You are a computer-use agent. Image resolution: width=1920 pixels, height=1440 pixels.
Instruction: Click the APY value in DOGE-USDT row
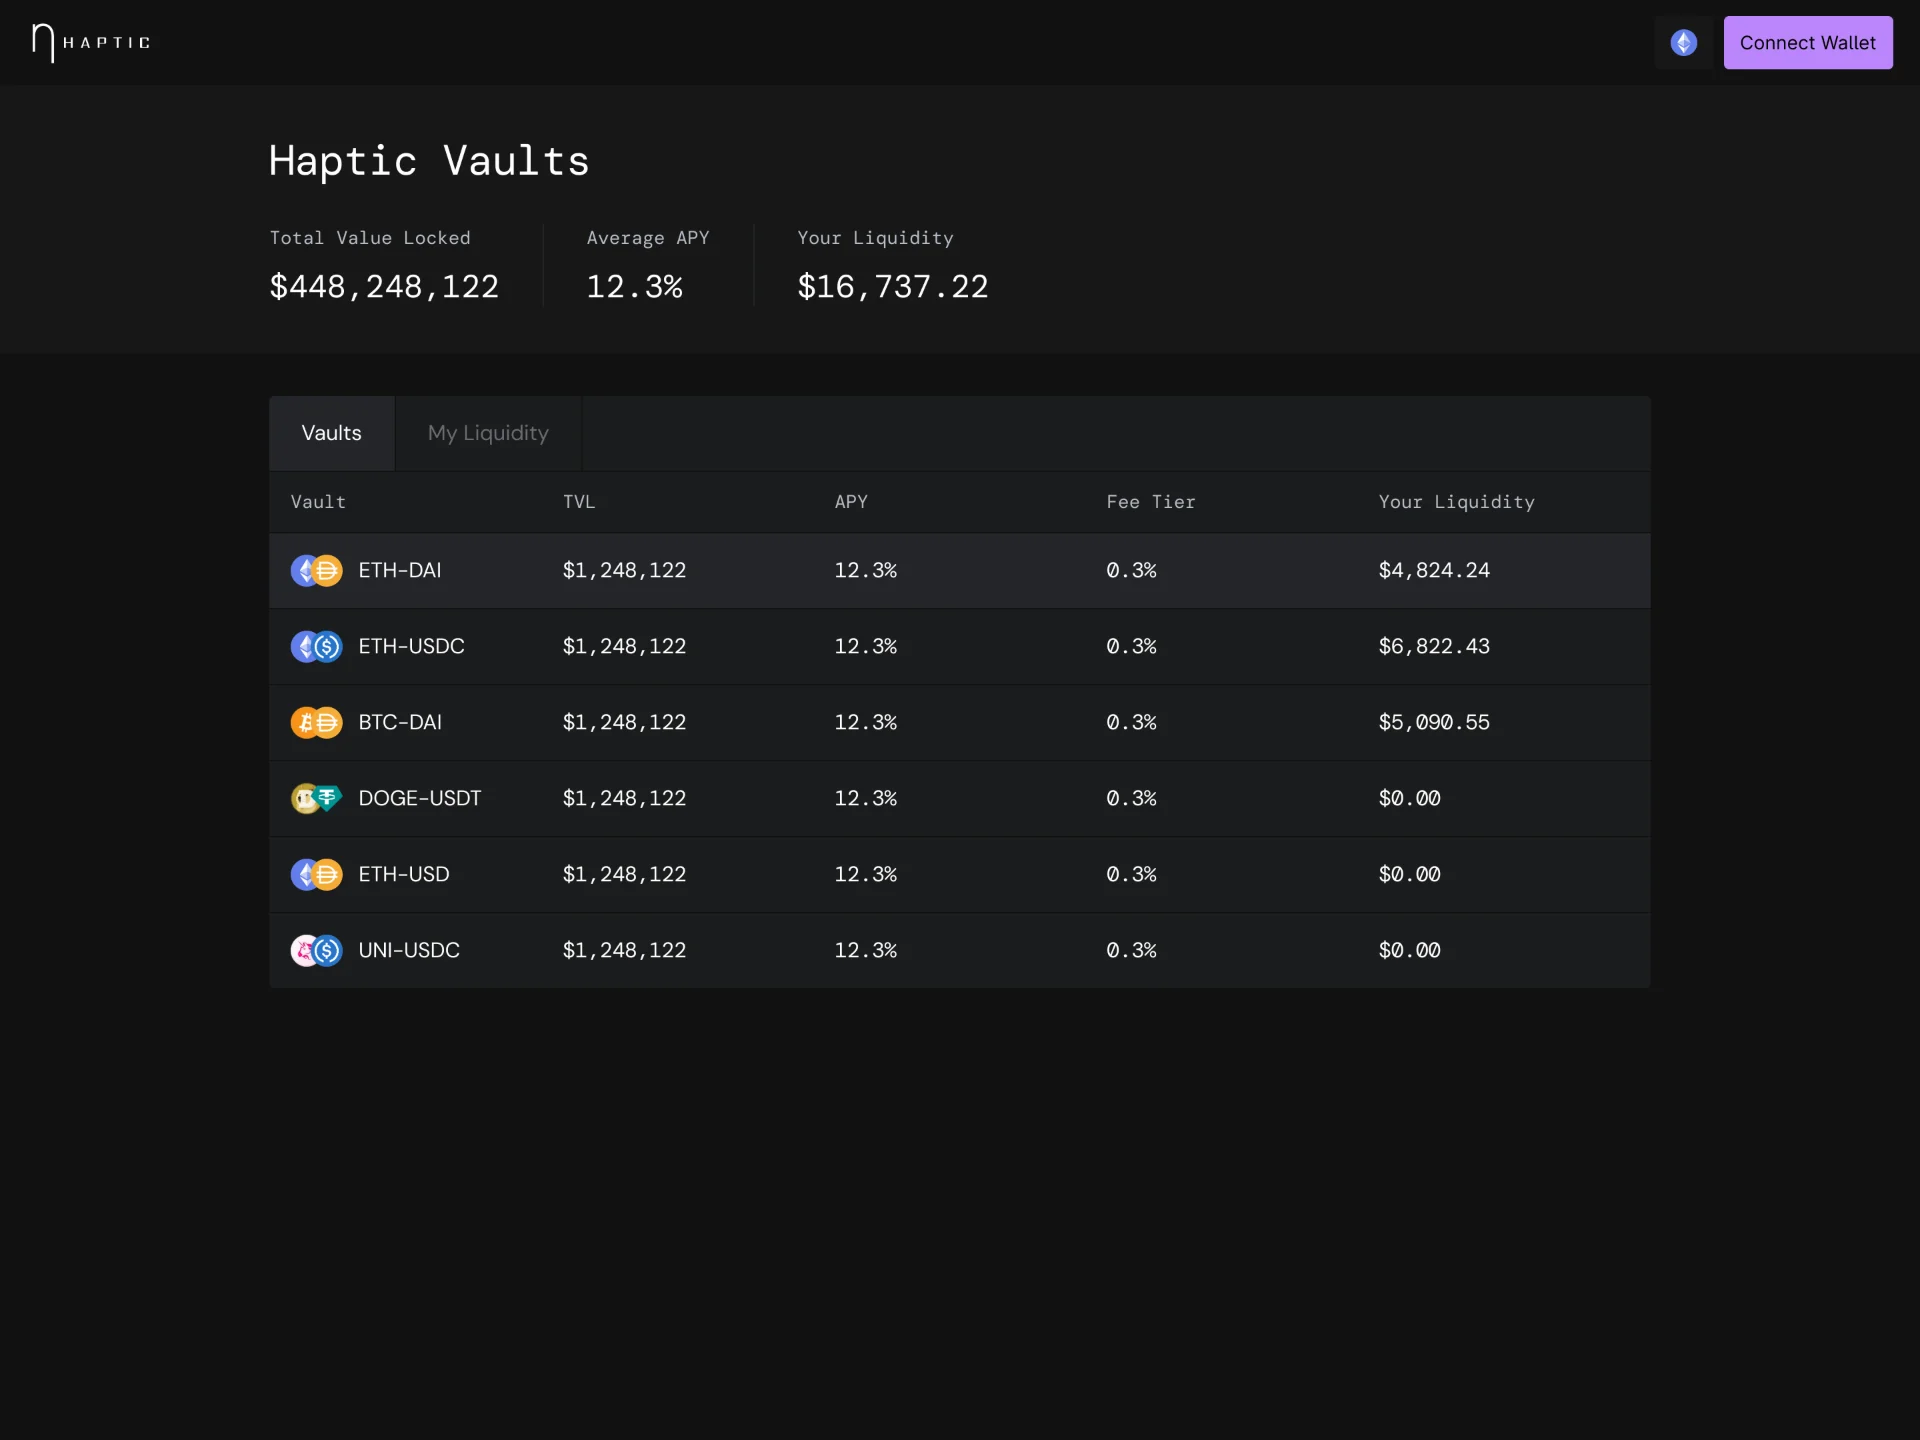pos(866,798)
